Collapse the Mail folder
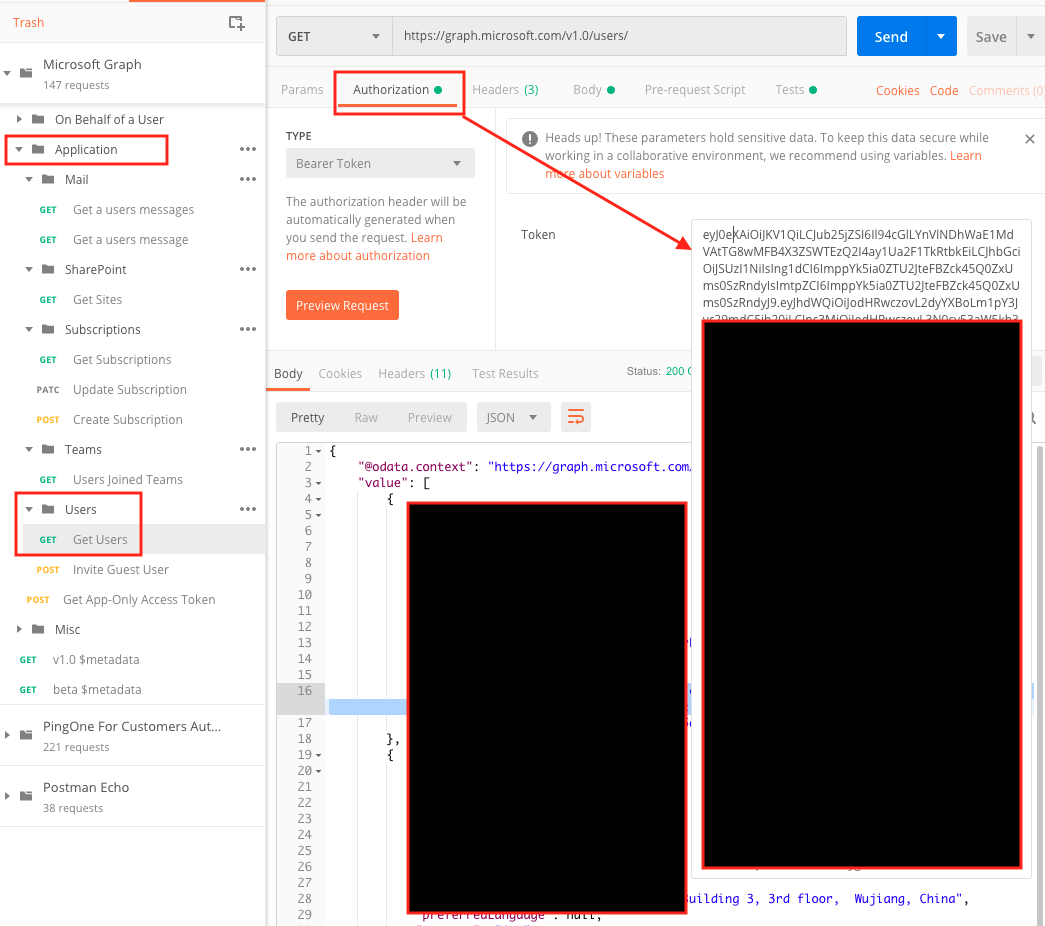1045x926 pixels. (x=29, y=179)
